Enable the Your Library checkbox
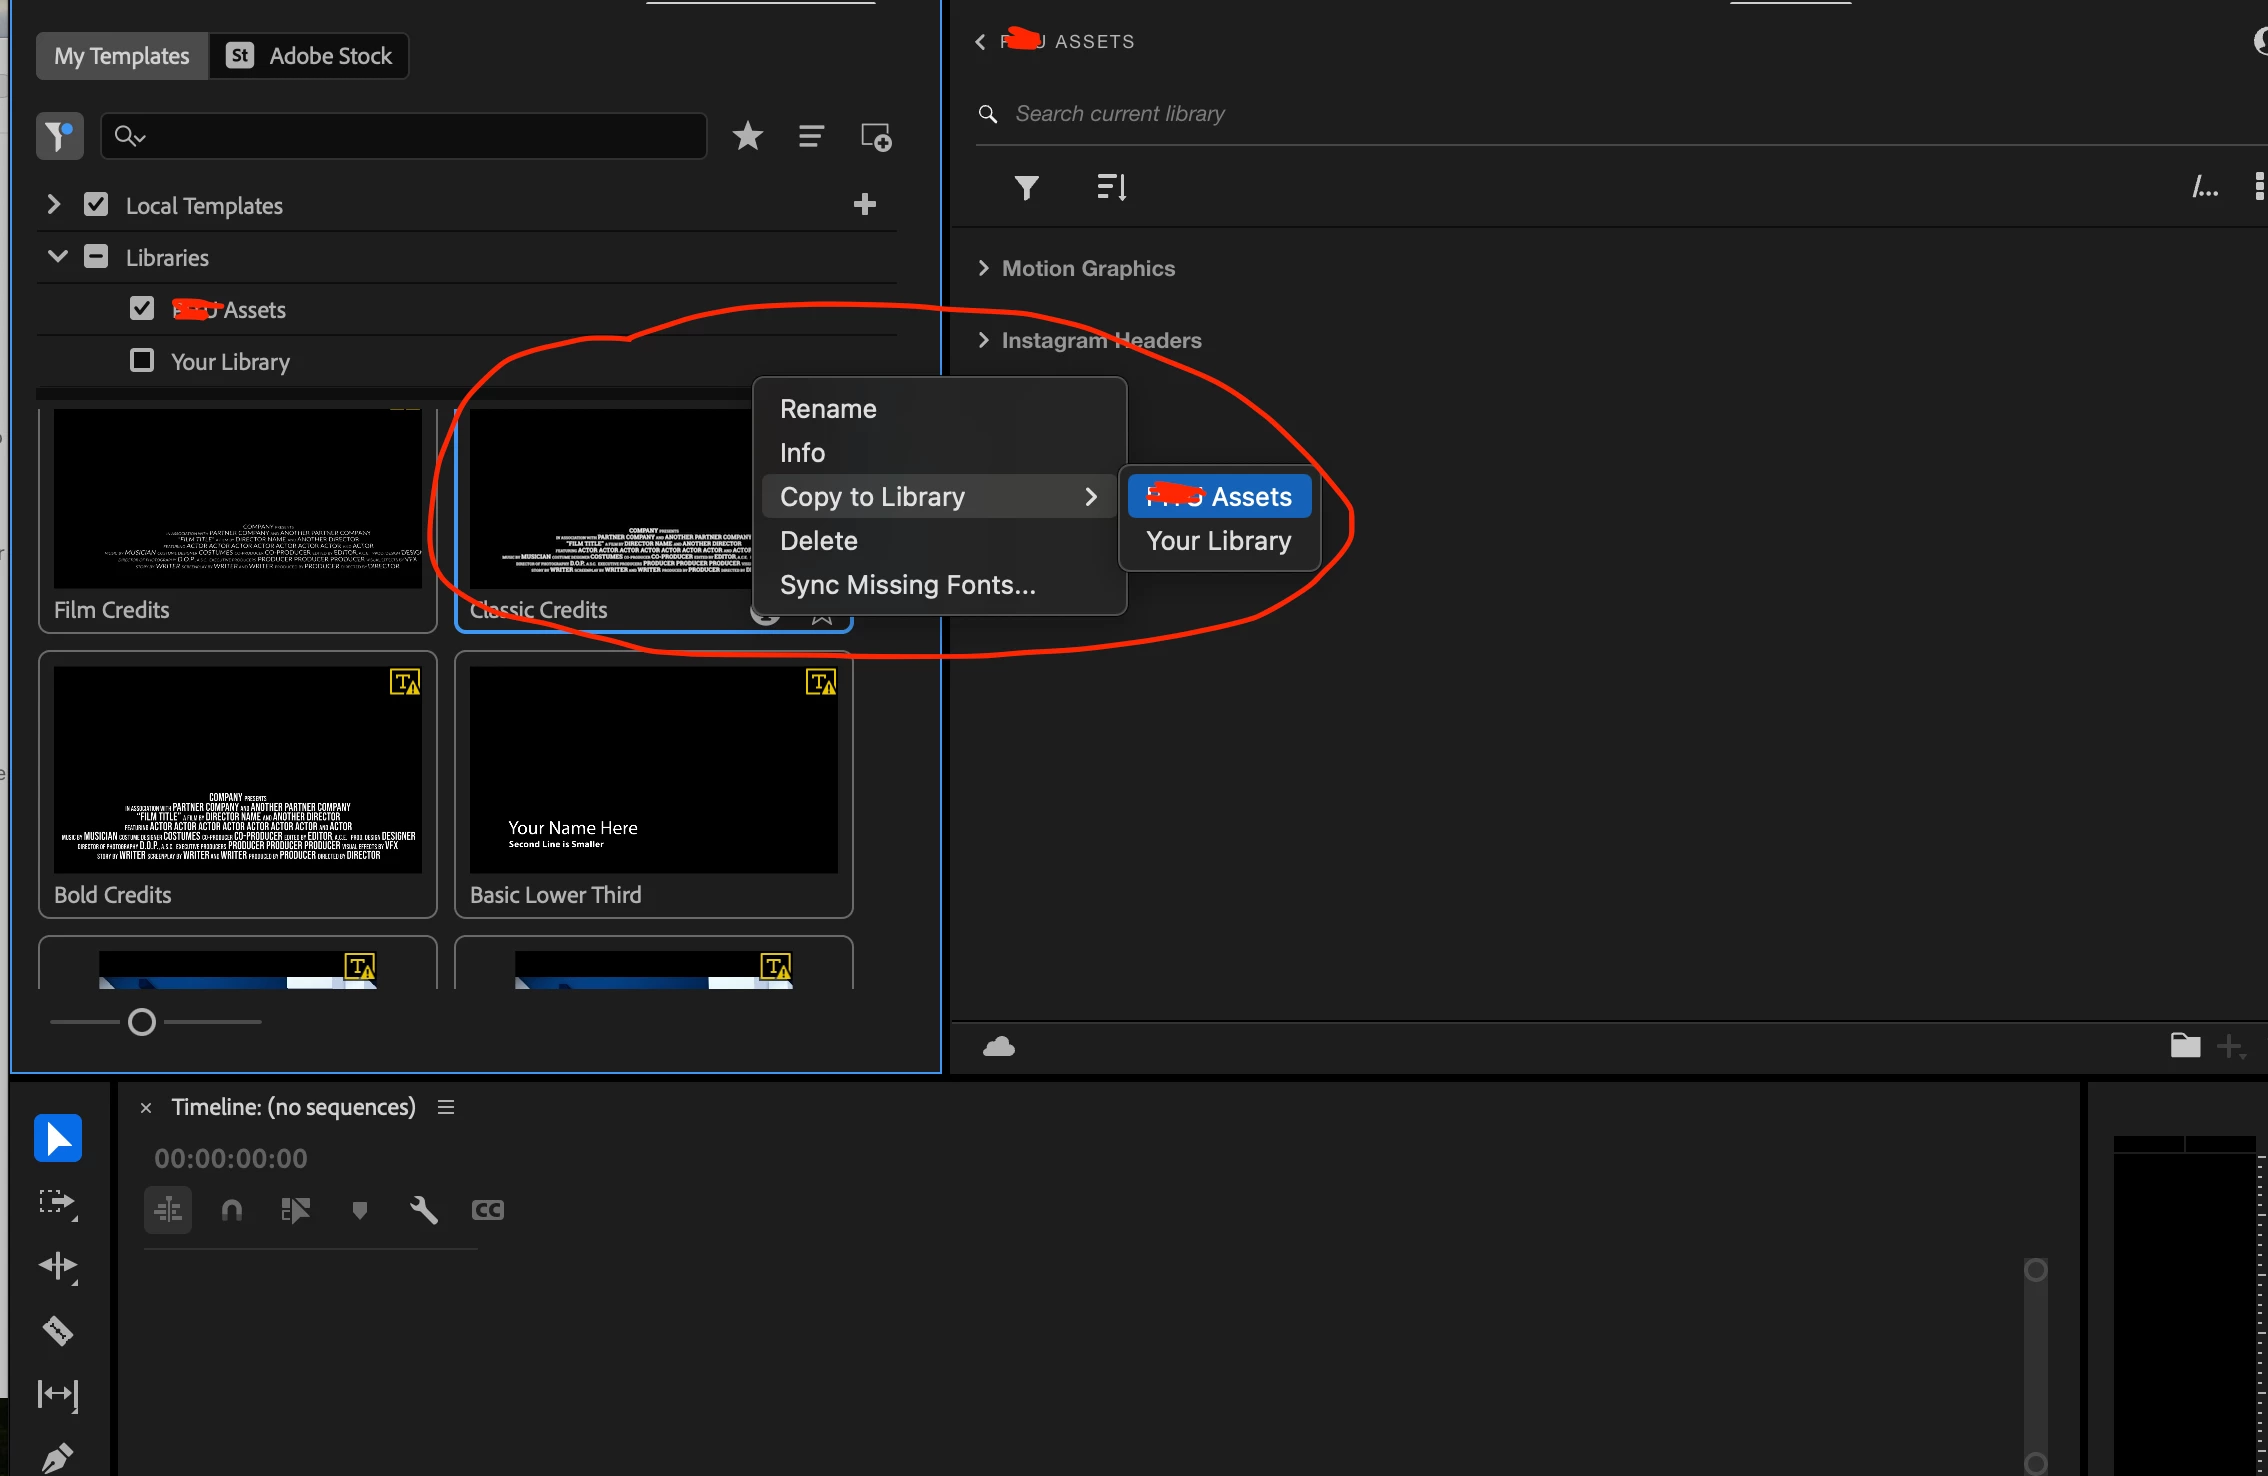 pos(142,360)
